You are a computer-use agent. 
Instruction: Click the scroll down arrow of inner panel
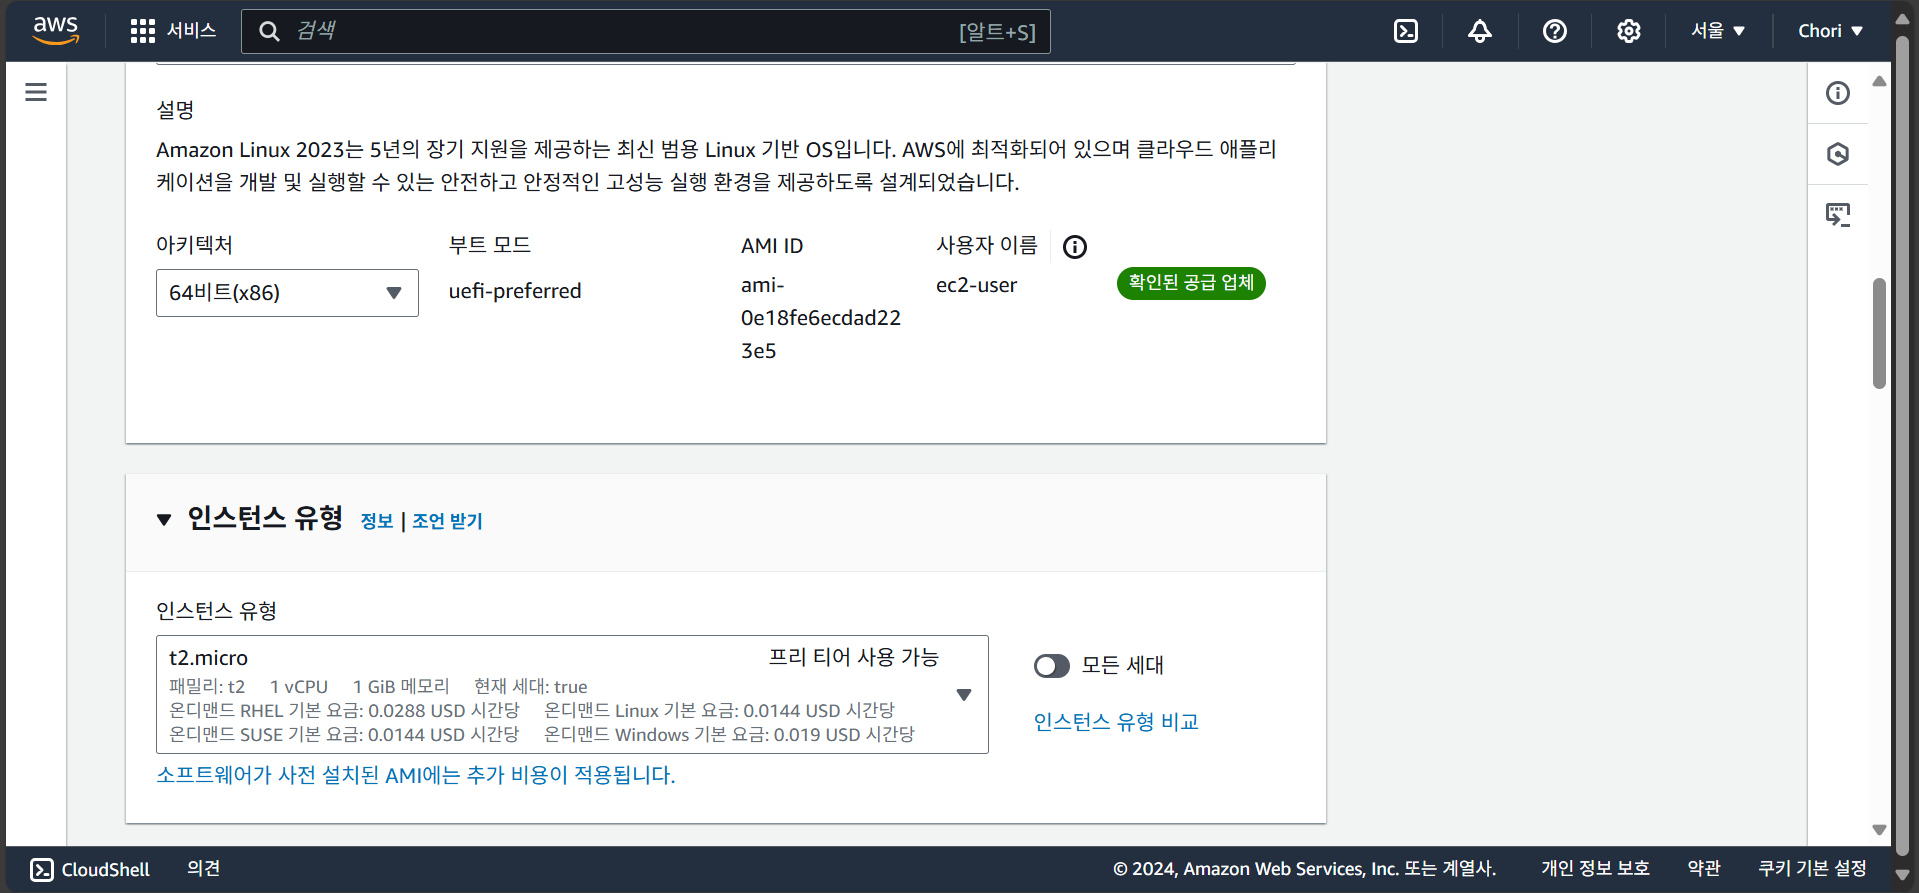tap(1879, 830)
